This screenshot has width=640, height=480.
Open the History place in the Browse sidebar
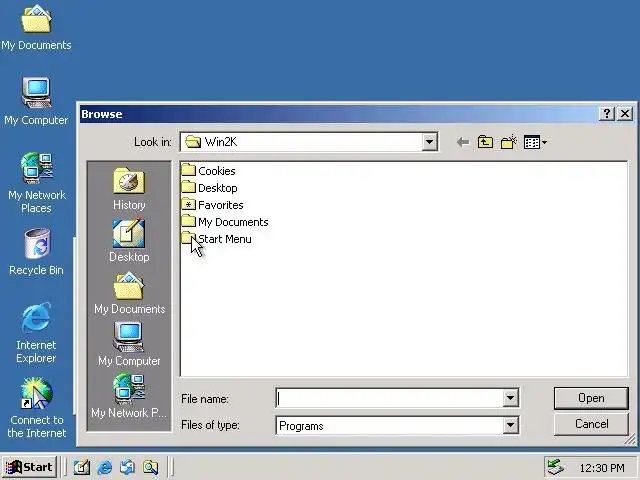pyautogui.click(x=129, y=189)
